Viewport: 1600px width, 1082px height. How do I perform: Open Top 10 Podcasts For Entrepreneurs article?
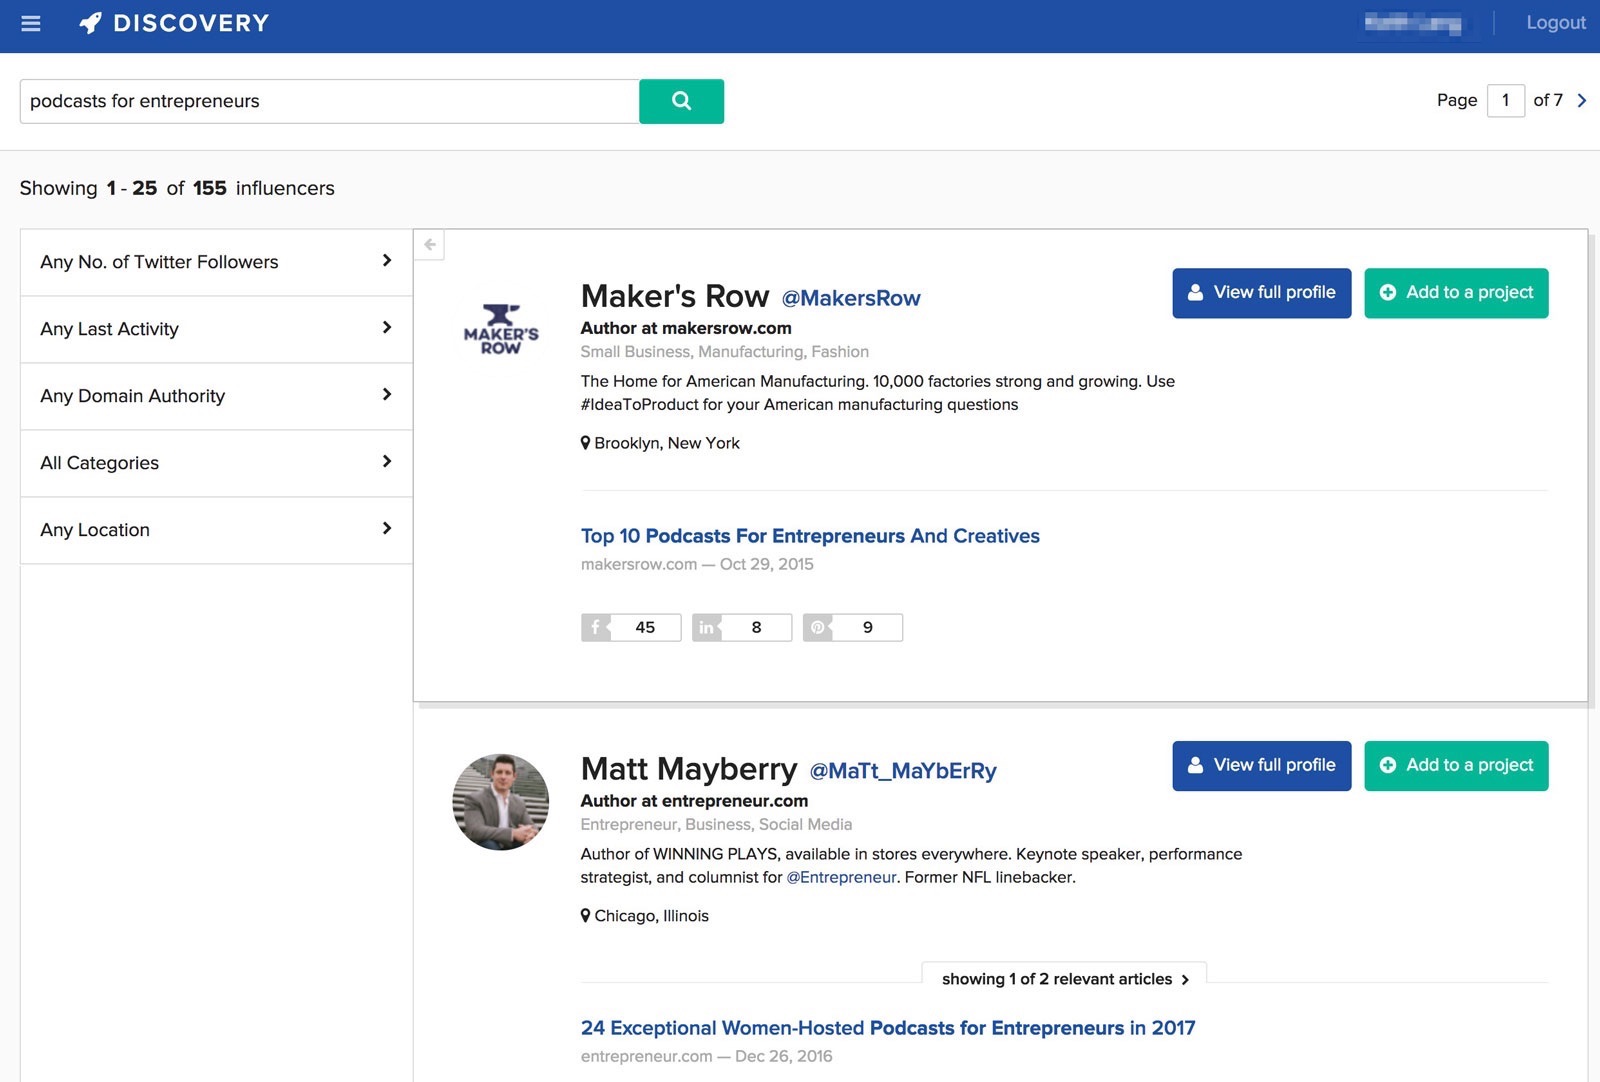tap(810, 536)
